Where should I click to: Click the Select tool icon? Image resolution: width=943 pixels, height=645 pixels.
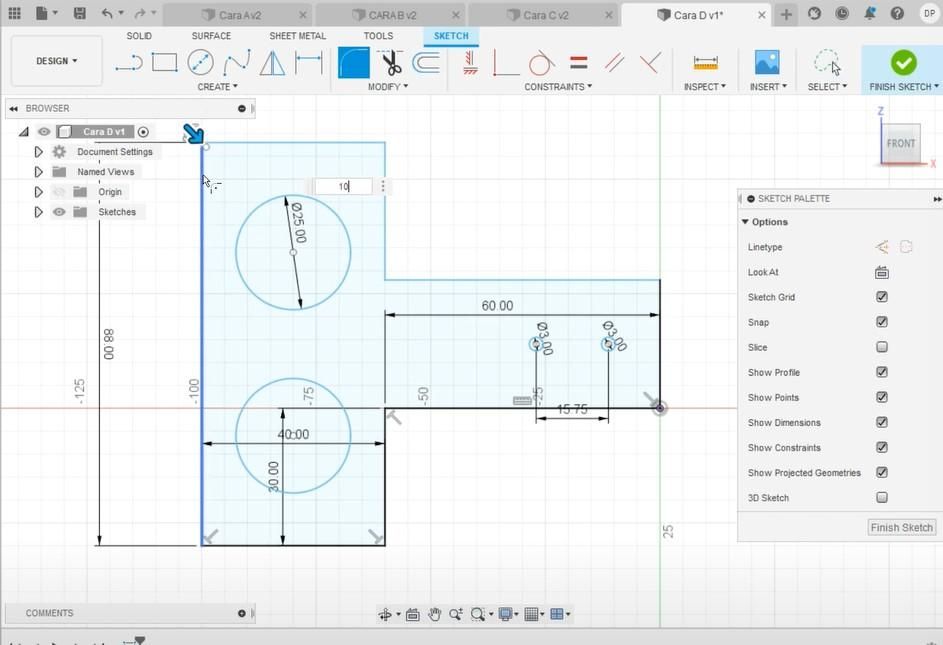pos(828,63)
